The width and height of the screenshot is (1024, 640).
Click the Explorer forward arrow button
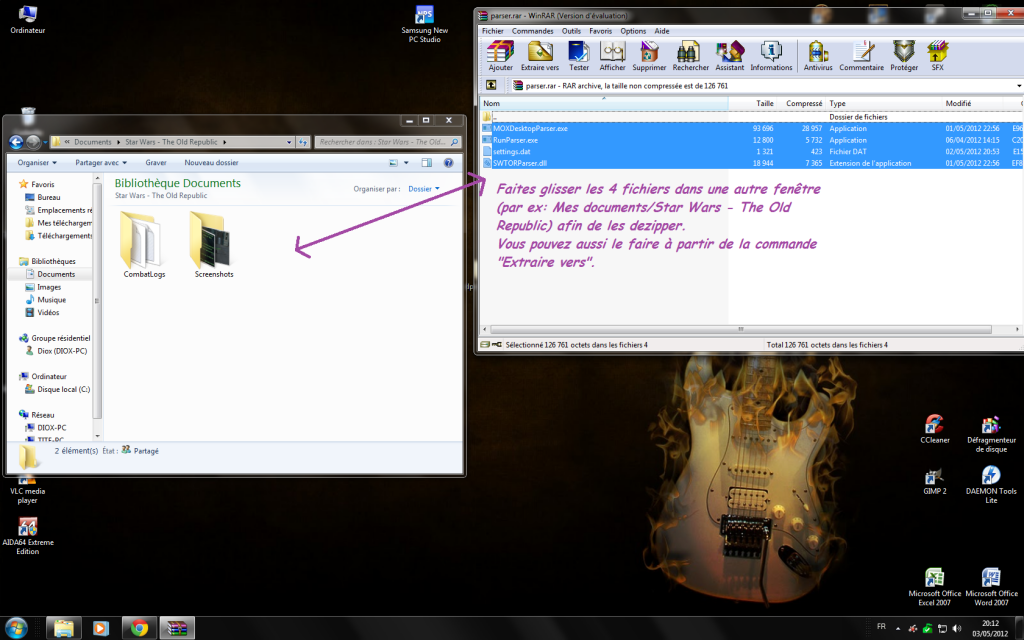point(33,142)
